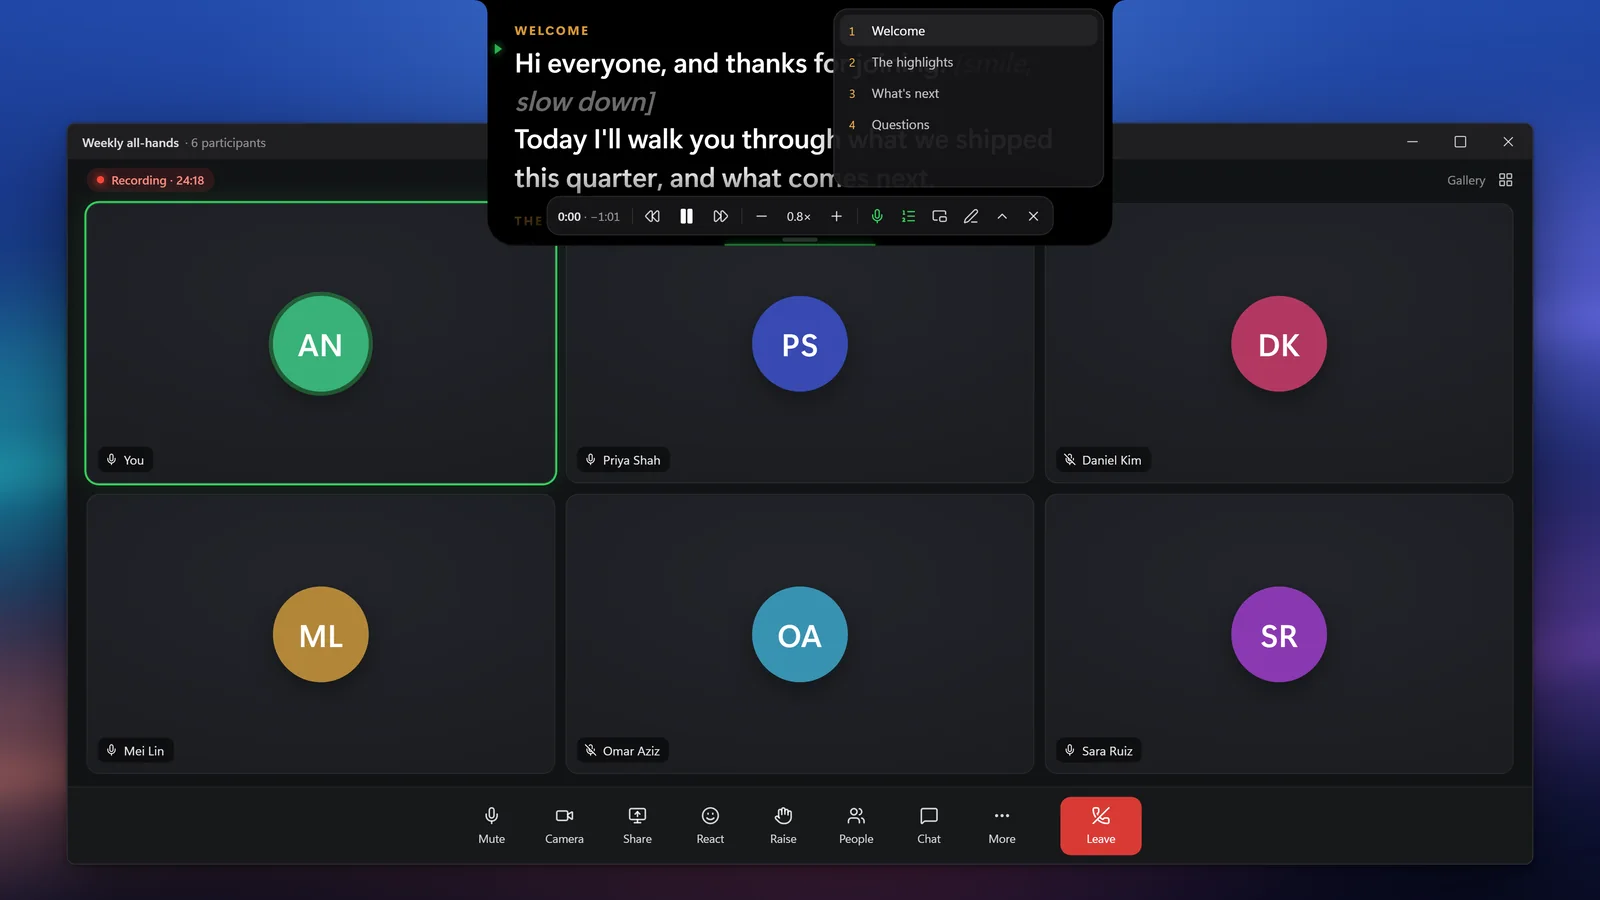1600x900 pixels.
Task: Click the Daniel Kim muted name label
Action: click(x=1102, y=460)
